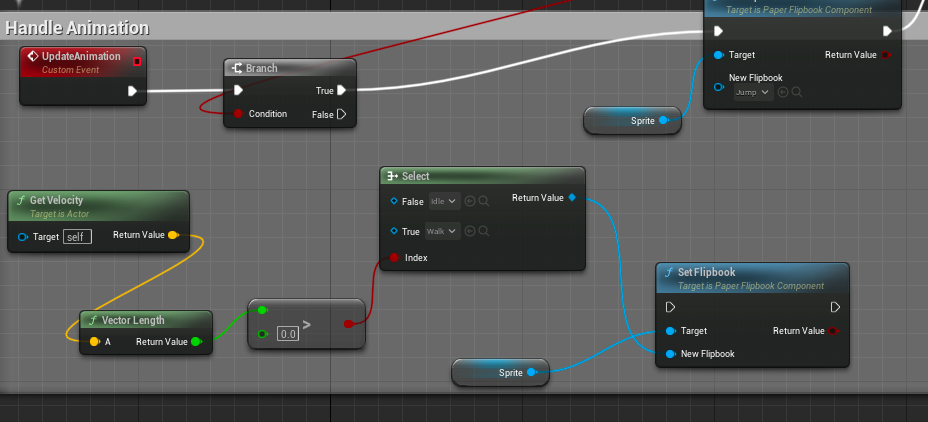The width and height of the screenshot is (928, 422).
Task: Click use-selected-asset arrow next to Walk dropdown
Action: pyautogui.click(x=470, y=231)
